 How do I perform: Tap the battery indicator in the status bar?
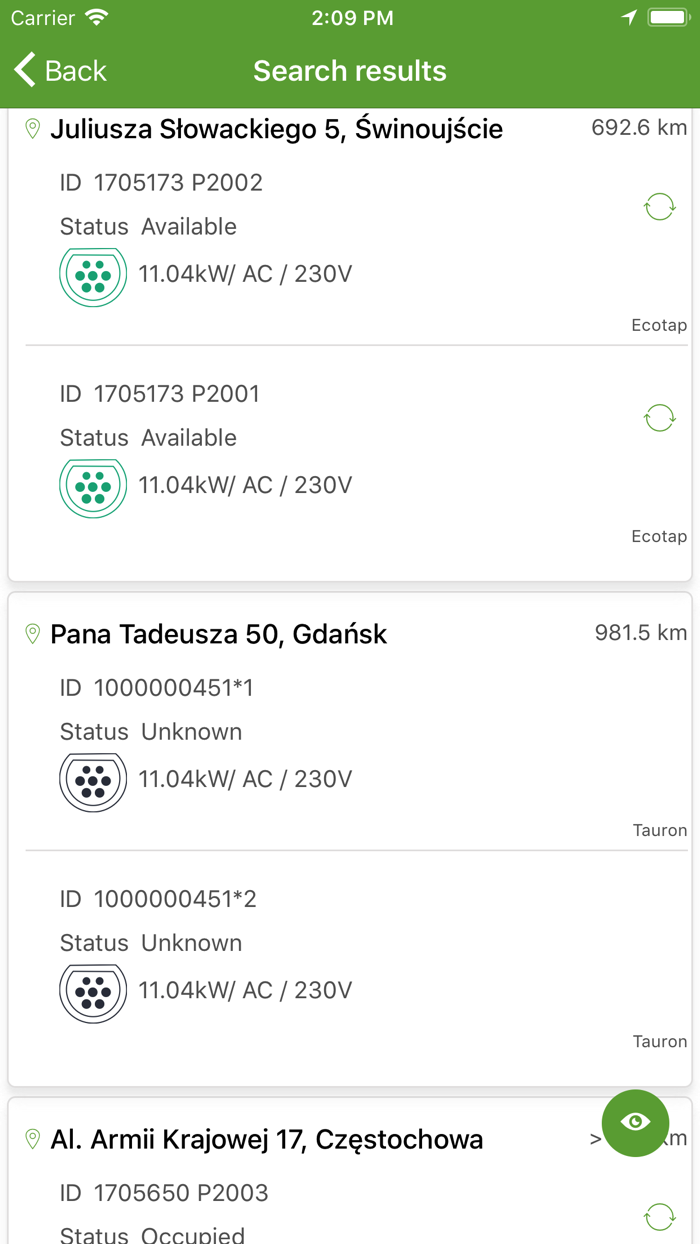point(666,16)
